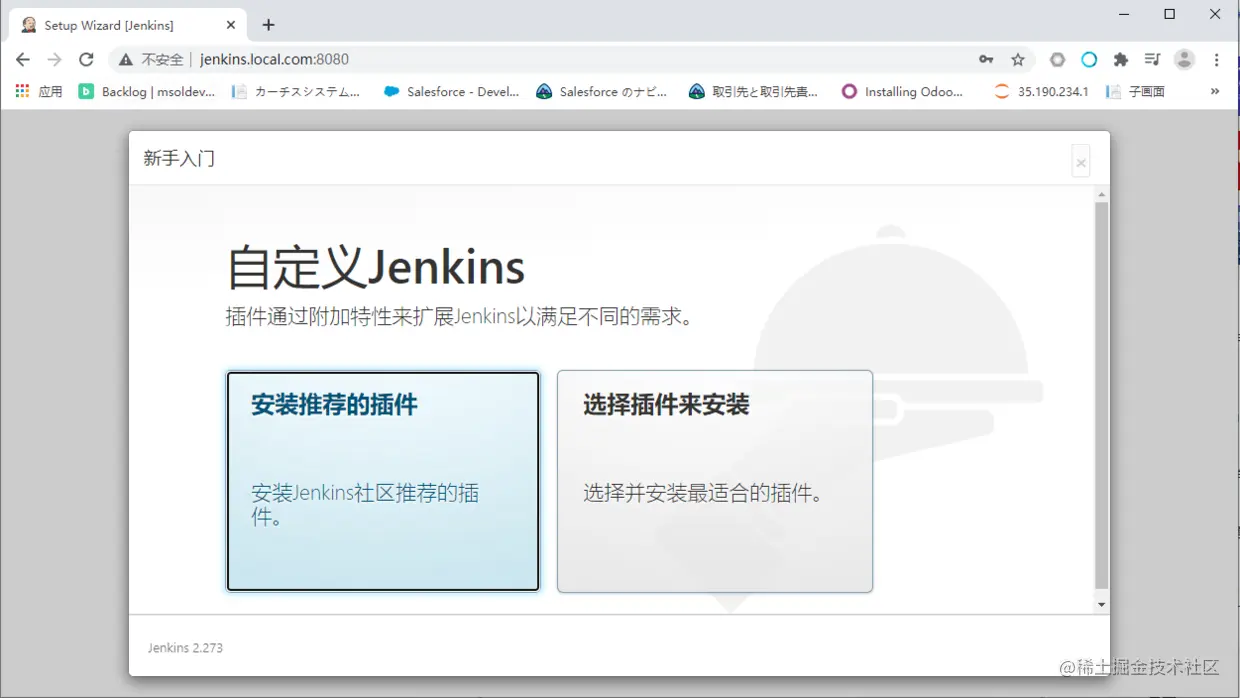
Task: Choose the select plugins to install card
Action: (715, 481)
